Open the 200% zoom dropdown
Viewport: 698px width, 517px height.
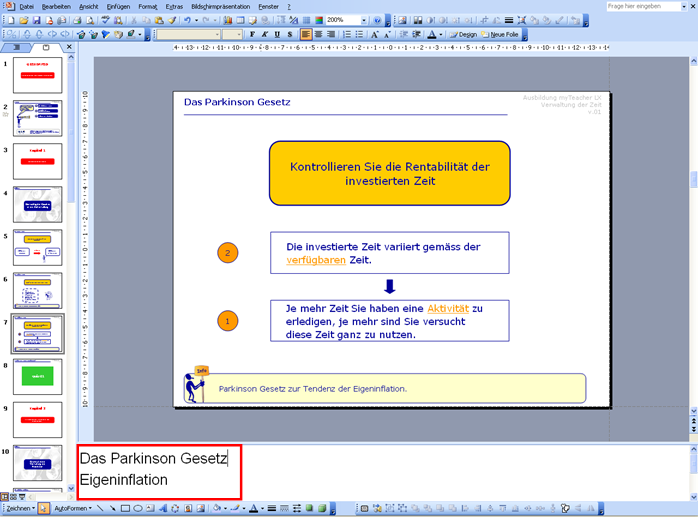point(363,20)
